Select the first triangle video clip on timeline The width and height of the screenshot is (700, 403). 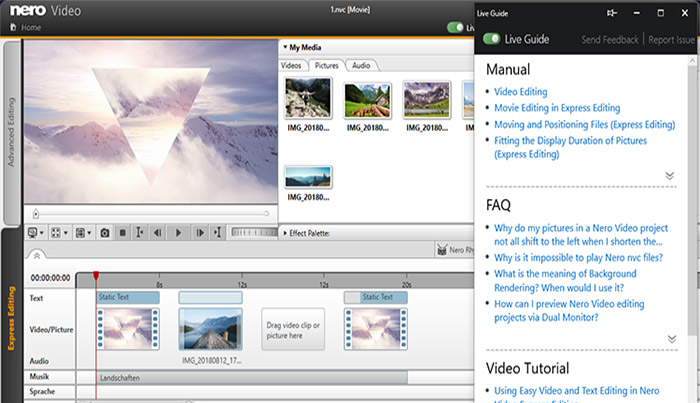click(x=128, y=329)
